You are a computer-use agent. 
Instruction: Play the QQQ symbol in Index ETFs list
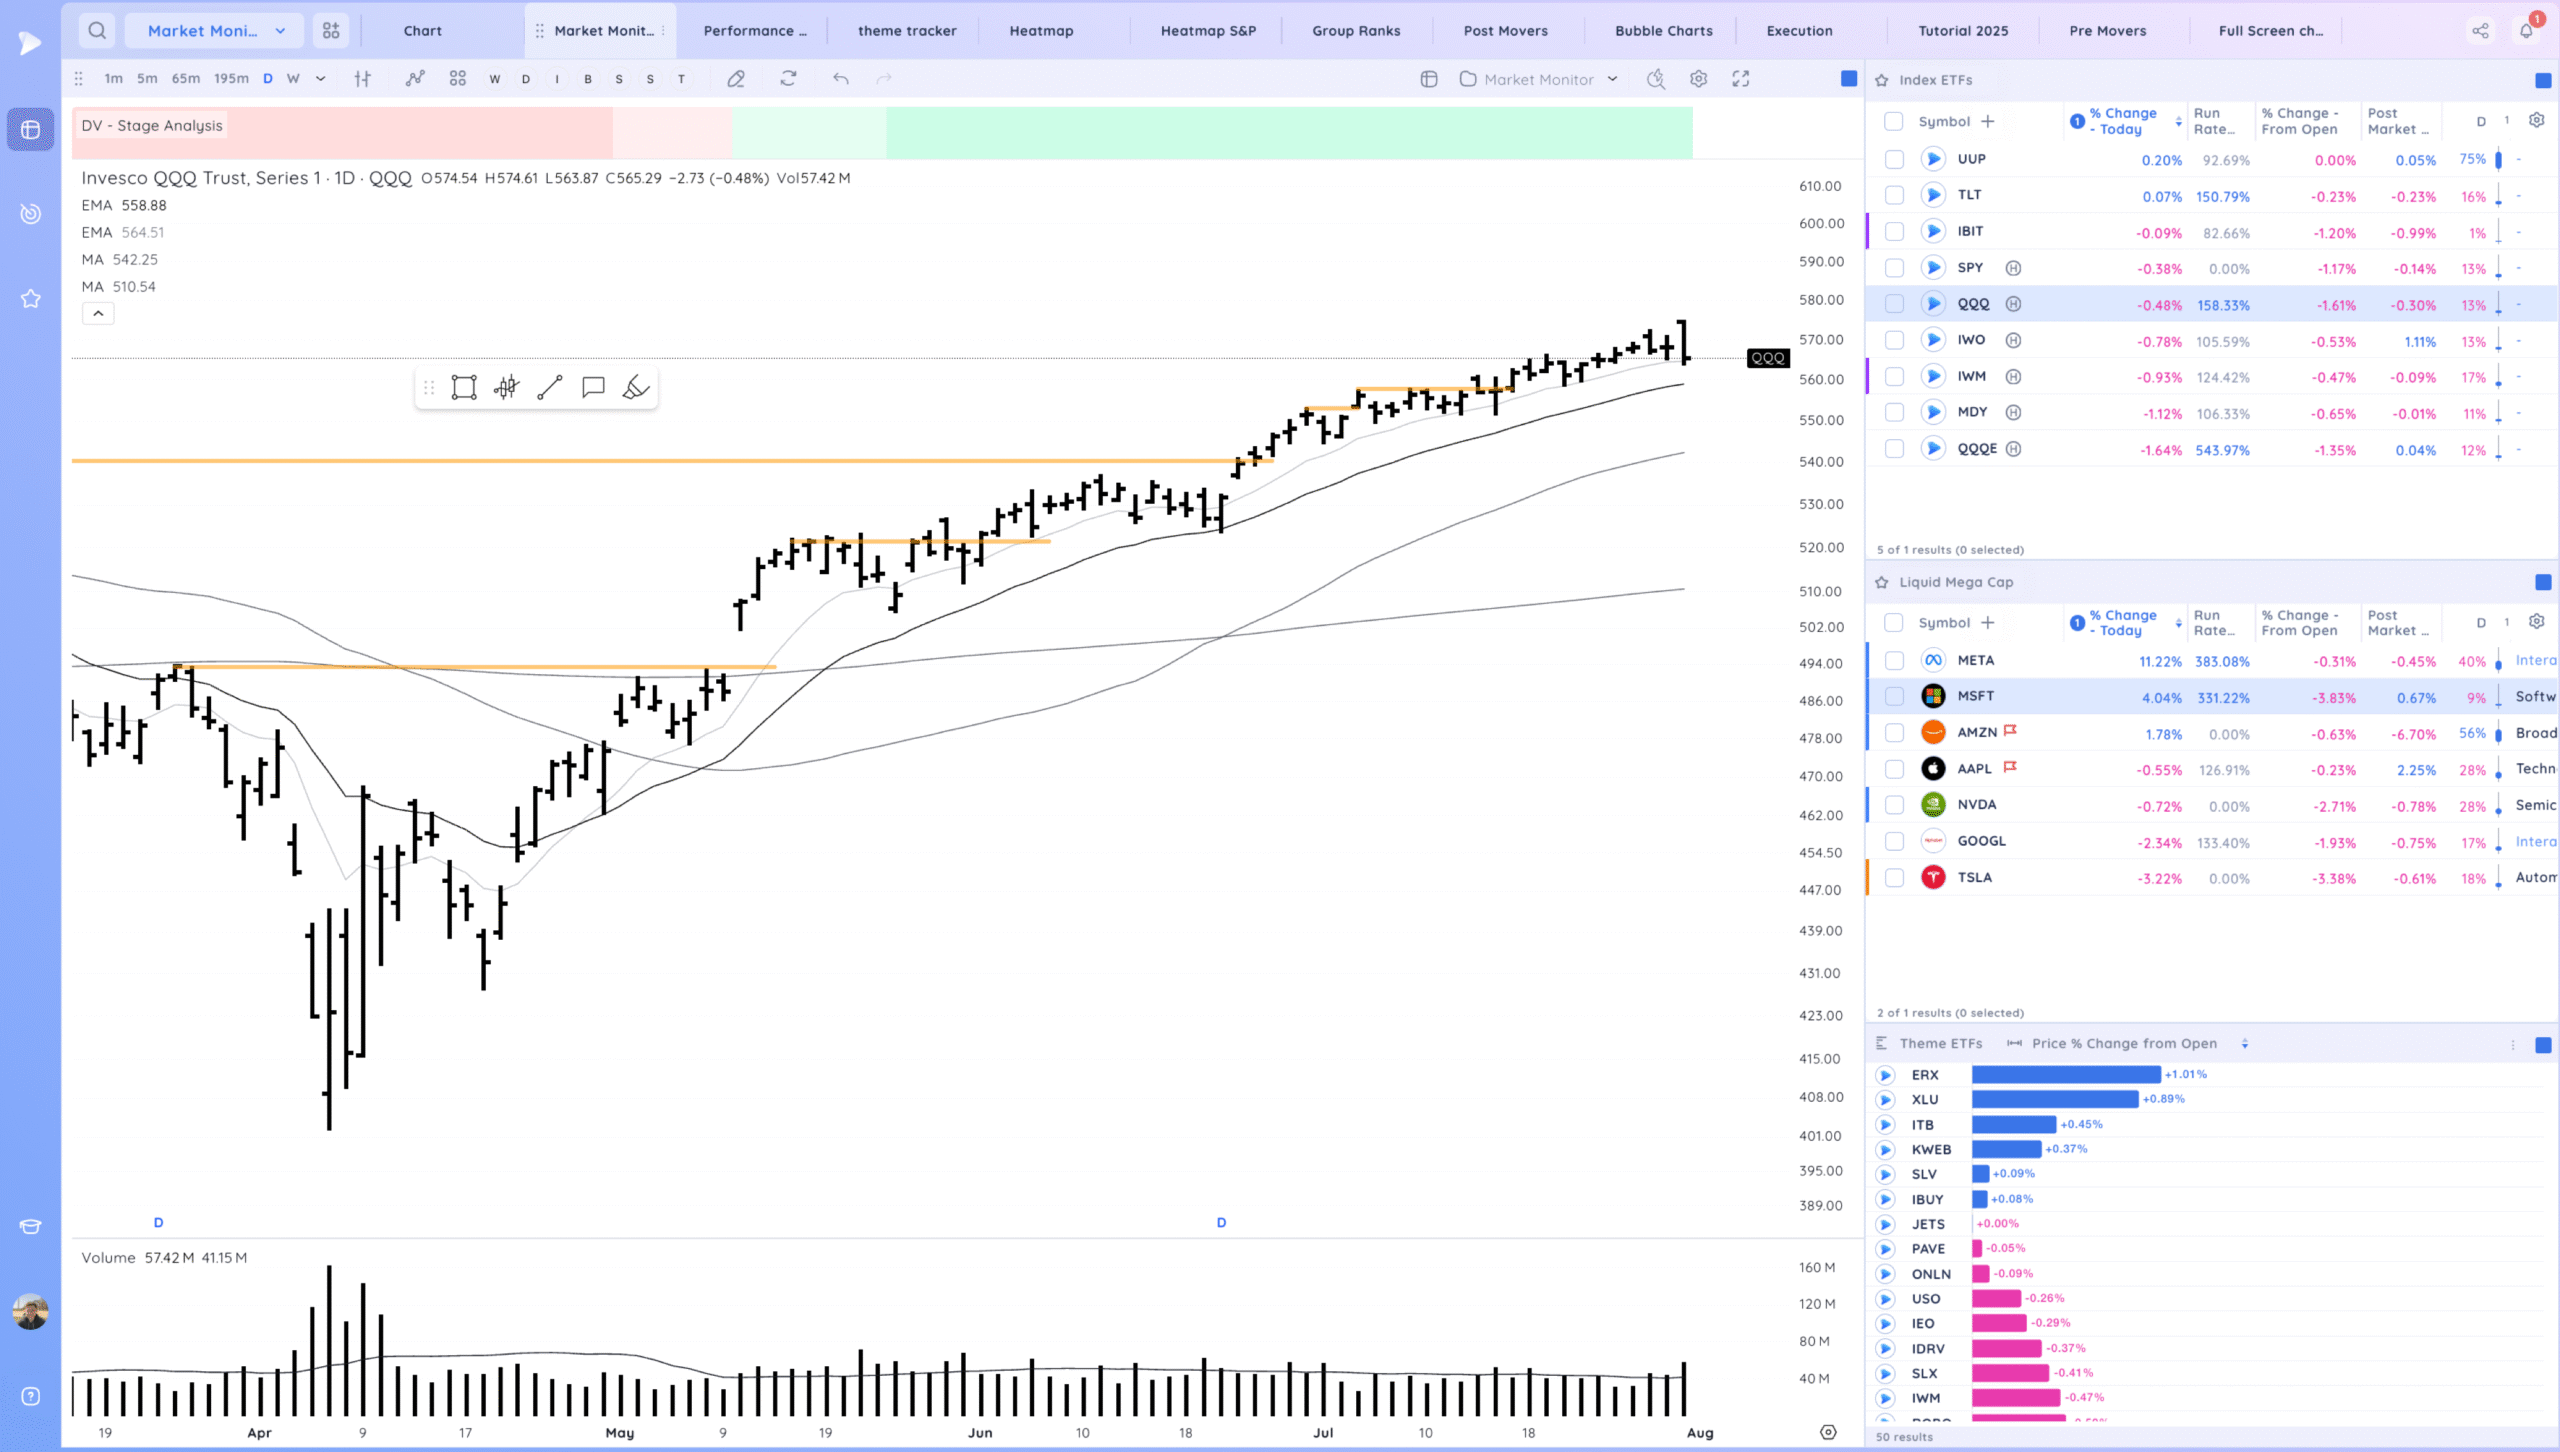coord(1934,303)
